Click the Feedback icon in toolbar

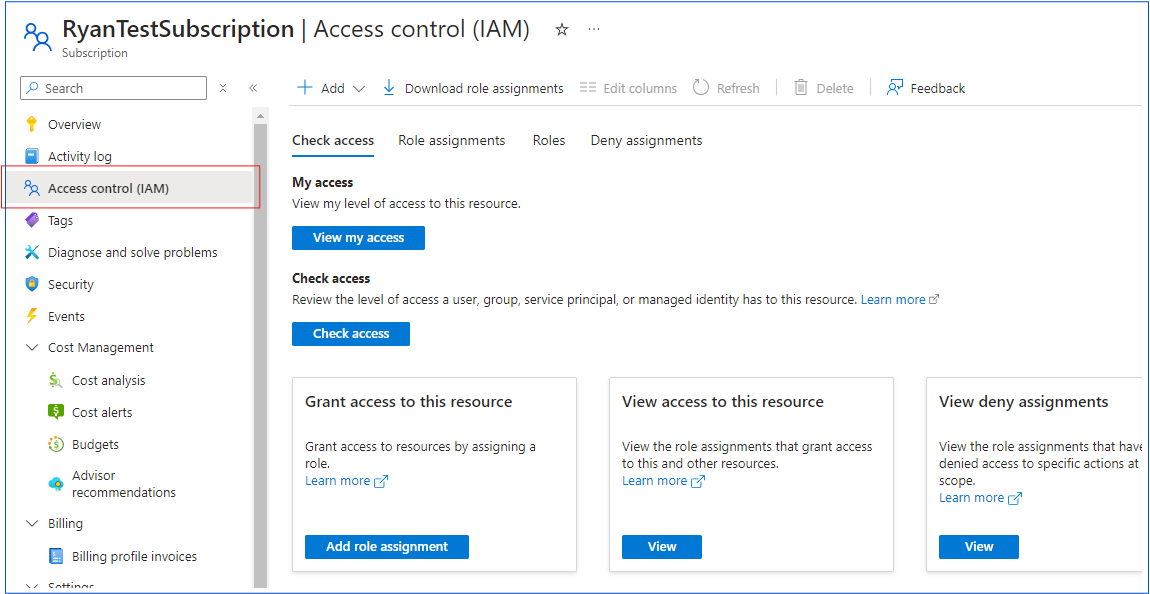[x=894, y=88]
